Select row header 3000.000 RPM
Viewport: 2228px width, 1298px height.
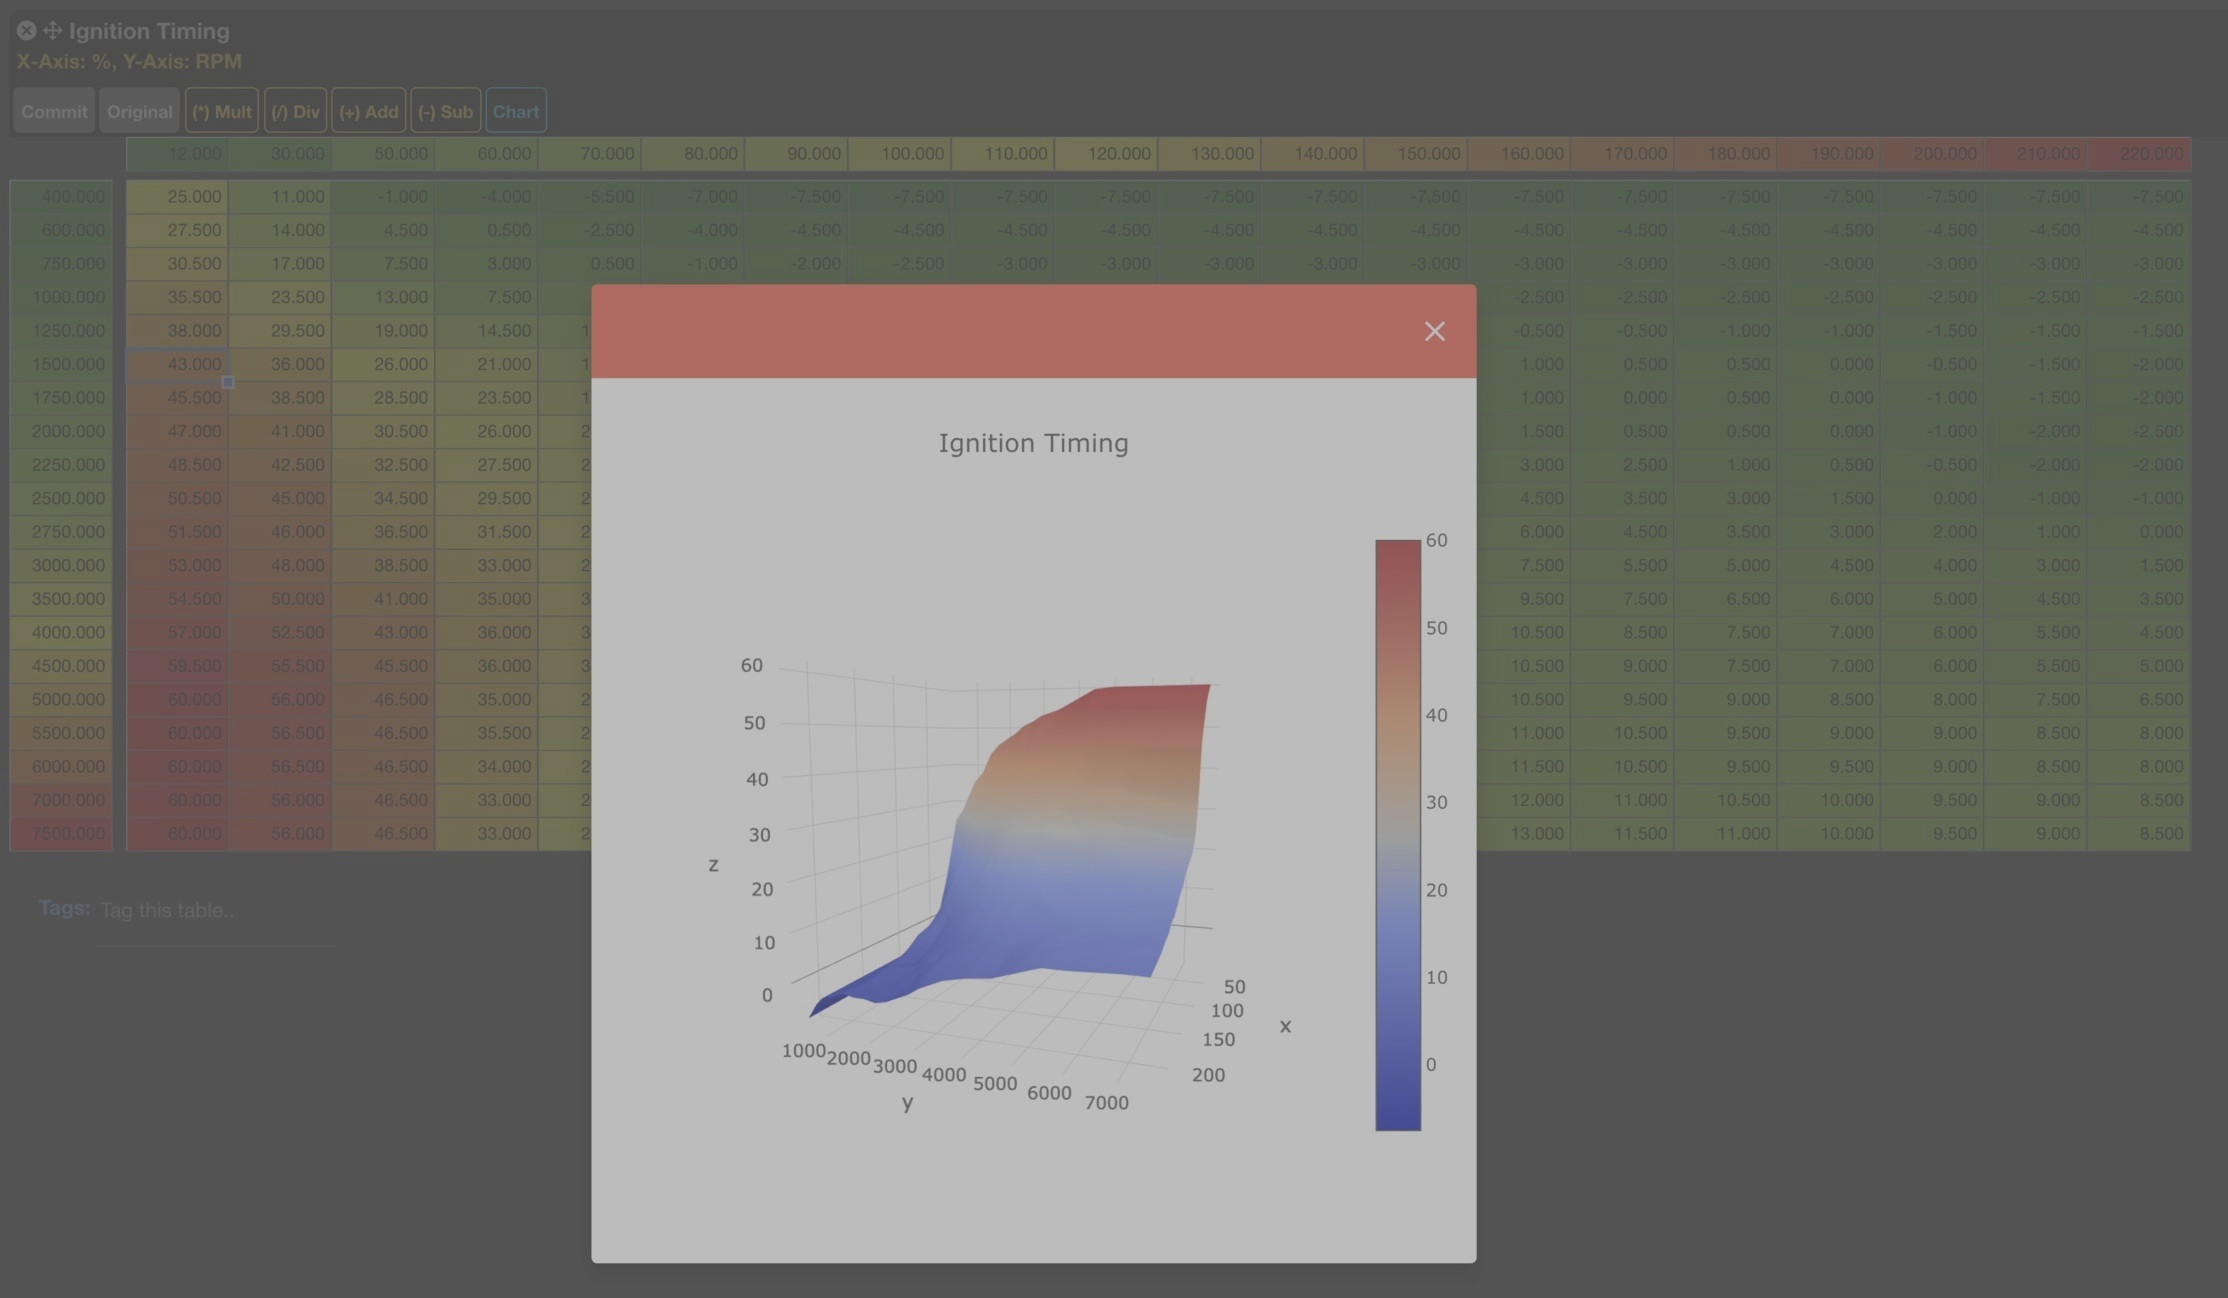pyautogui.click(x=61, y=565)
